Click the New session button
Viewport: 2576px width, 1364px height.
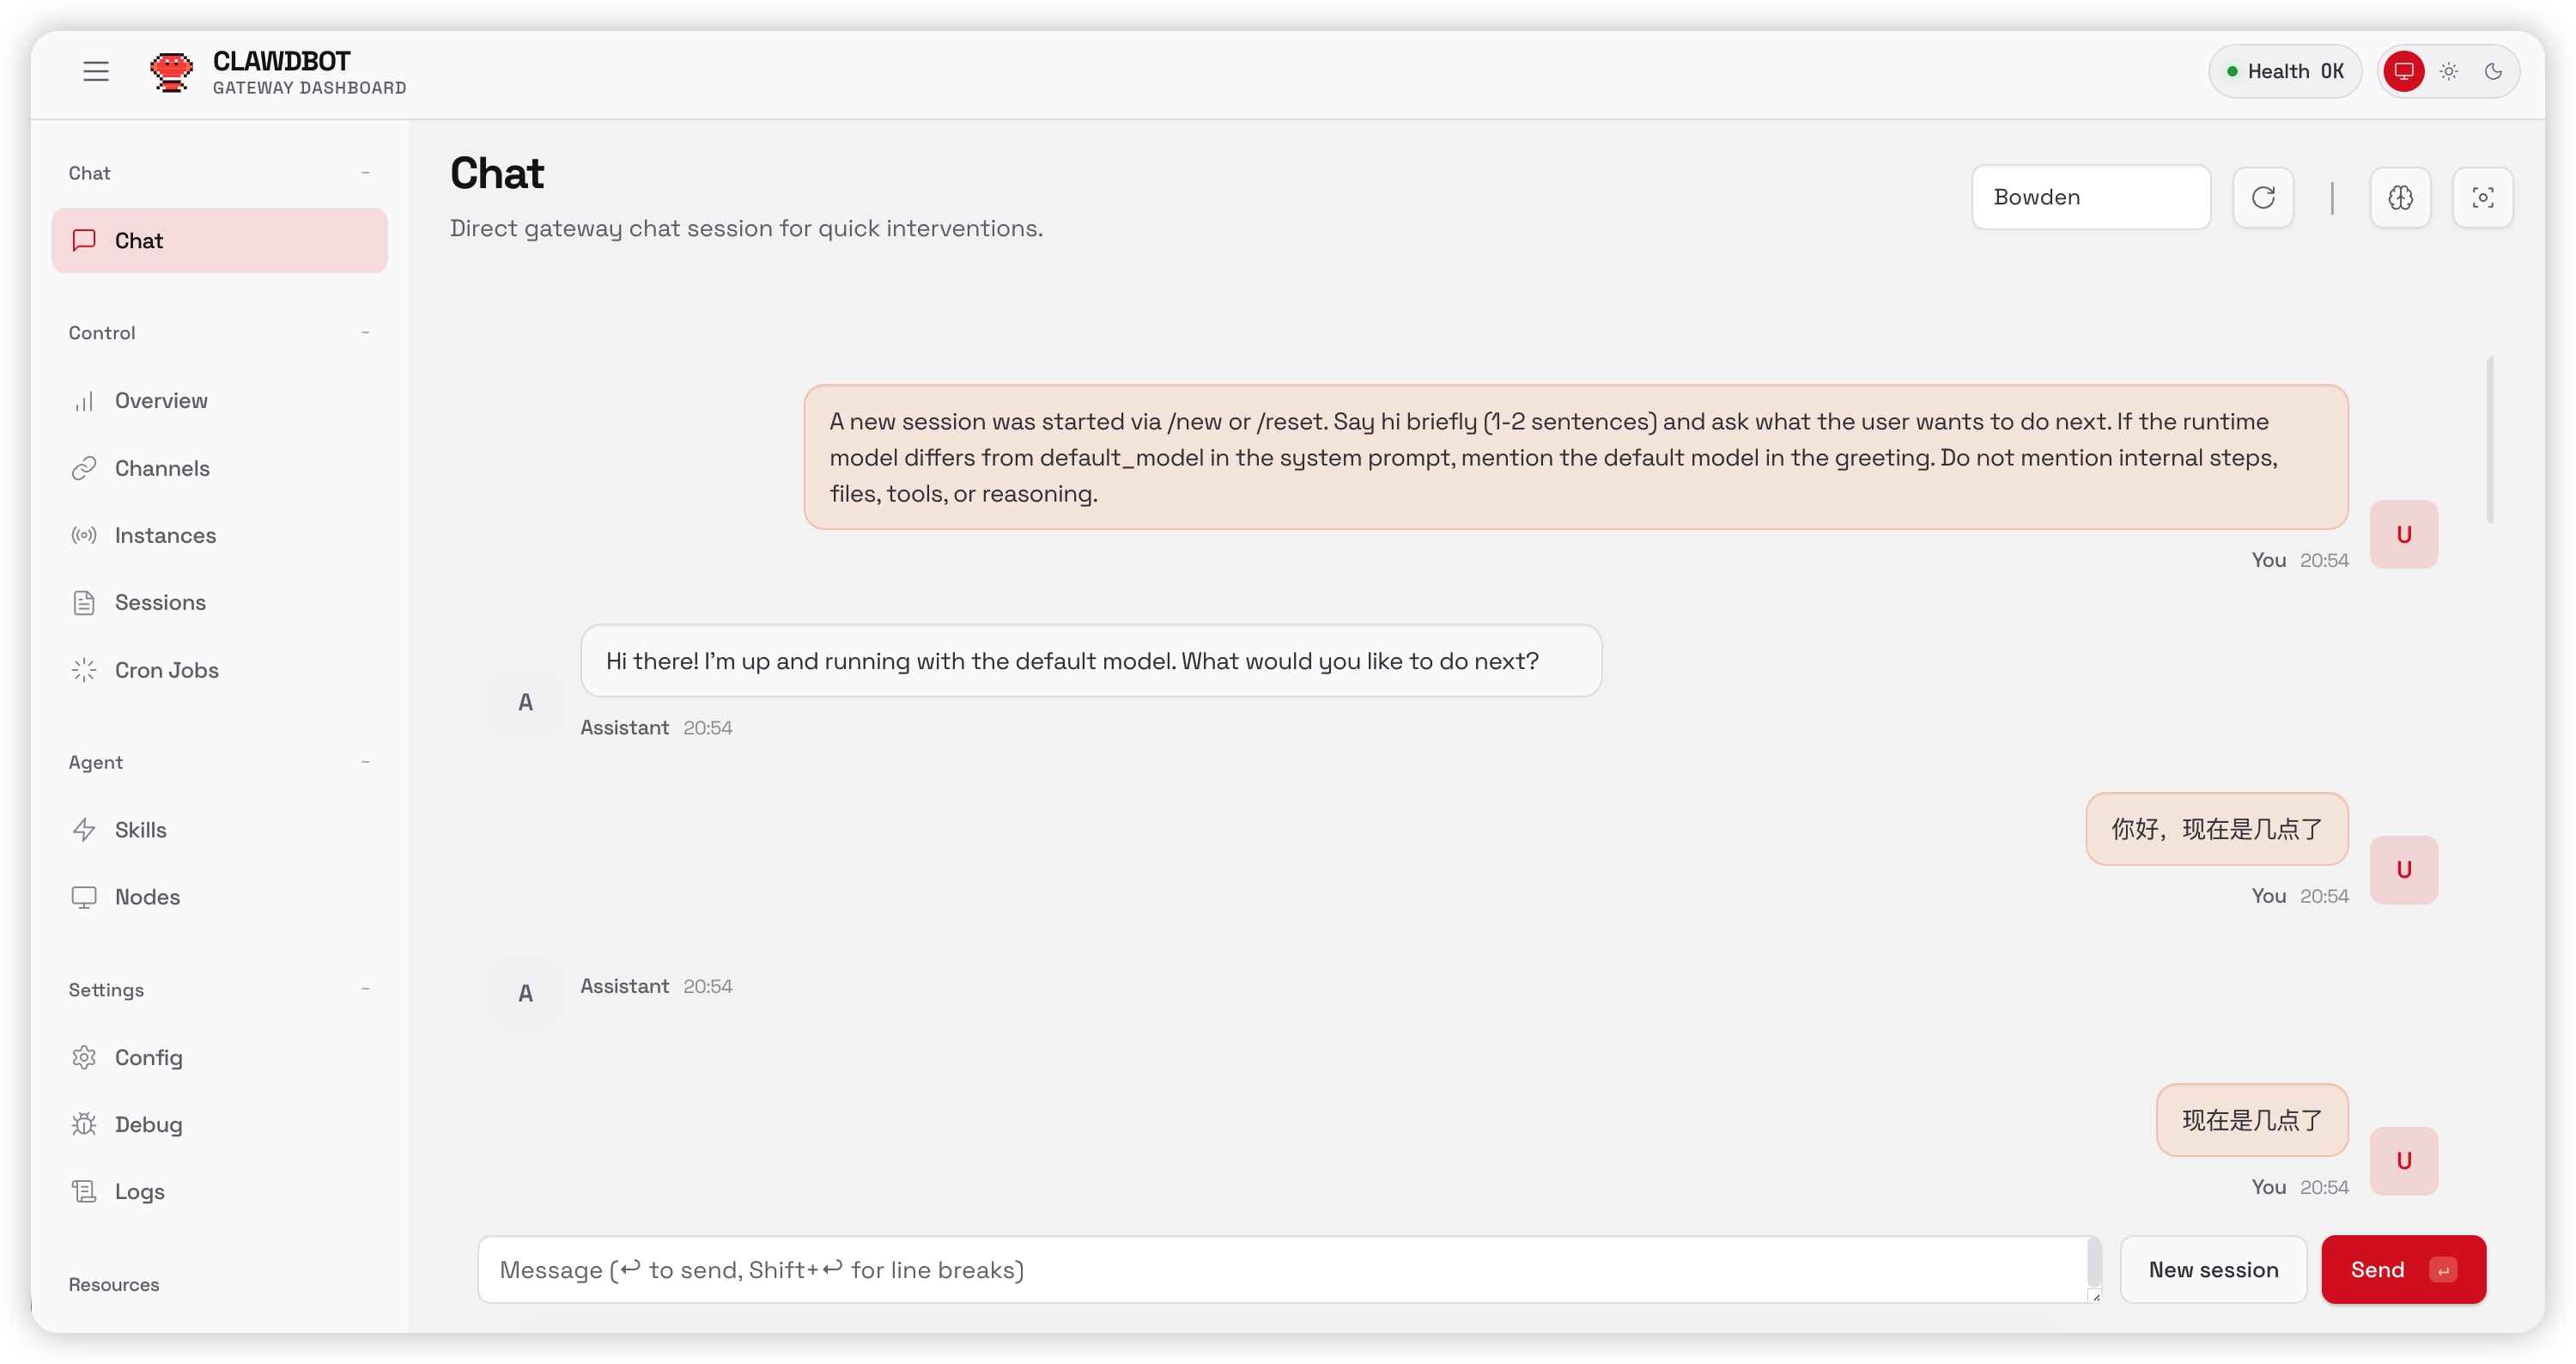[x=2213, y=1269]
